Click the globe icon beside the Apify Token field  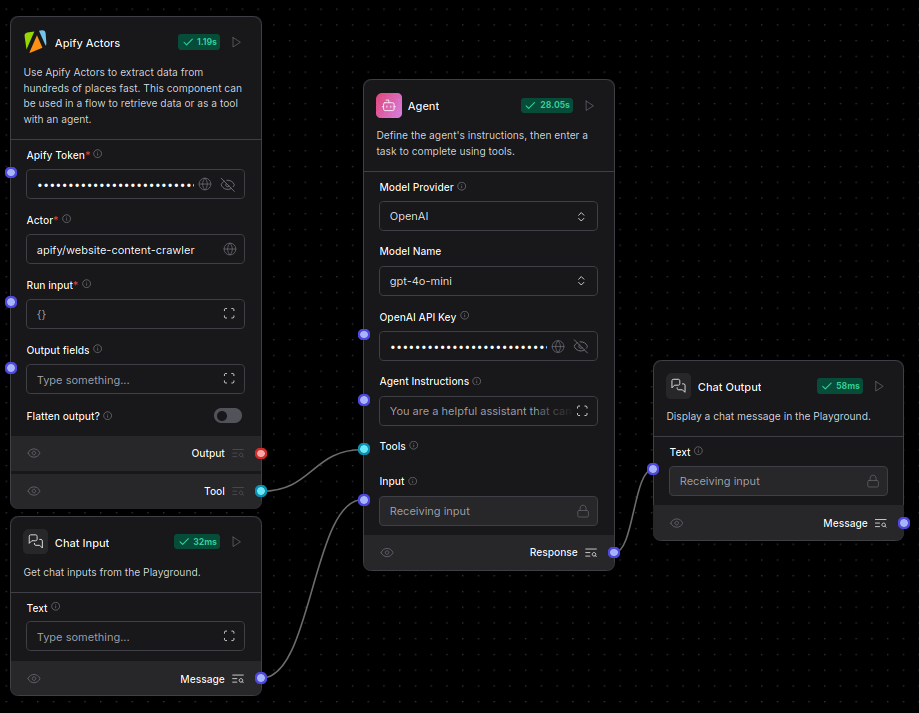[204, 184]
